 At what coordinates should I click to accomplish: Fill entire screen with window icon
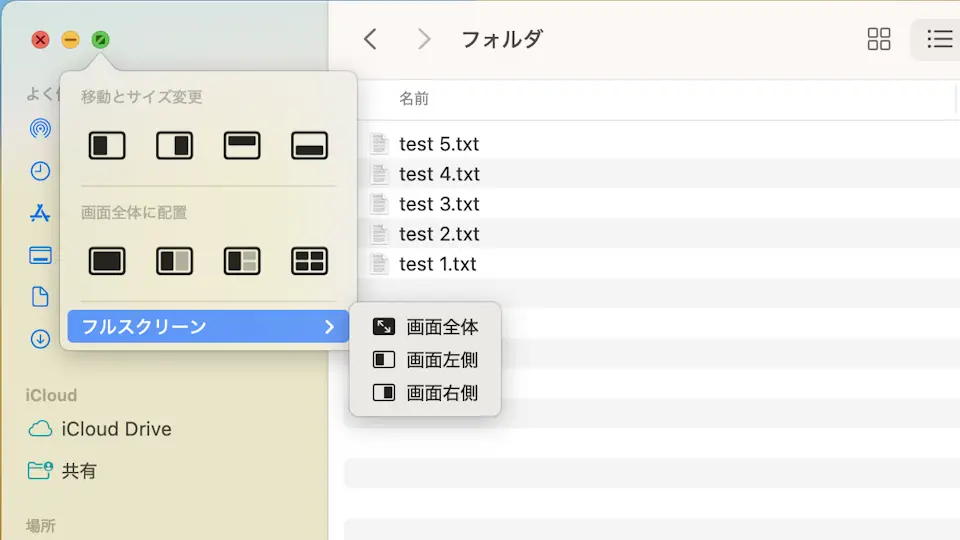107,261
